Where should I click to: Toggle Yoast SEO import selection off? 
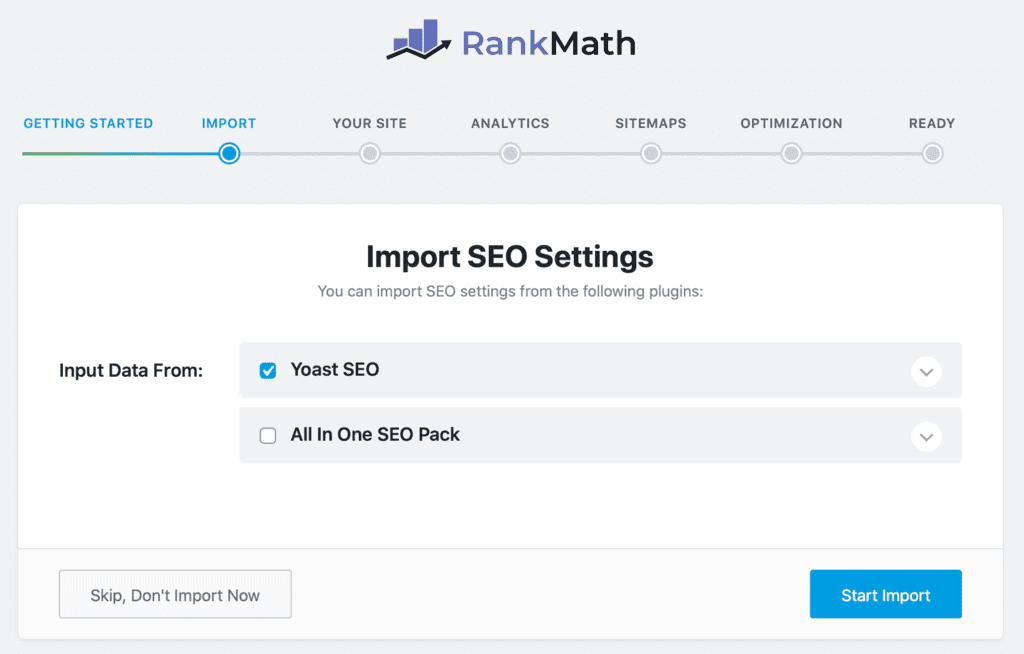coord(267,370)
